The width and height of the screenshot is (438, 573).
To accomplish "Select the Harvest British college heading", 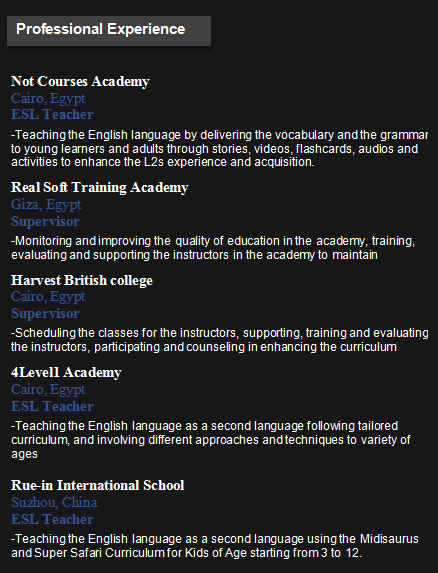I will coord(82,280).
